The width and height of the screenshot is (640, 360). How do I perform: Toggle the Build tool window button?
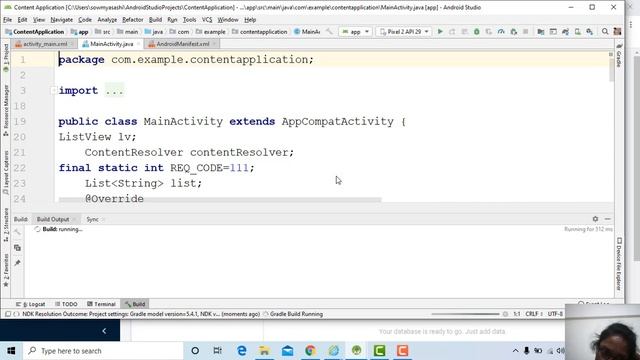(135, 304)
